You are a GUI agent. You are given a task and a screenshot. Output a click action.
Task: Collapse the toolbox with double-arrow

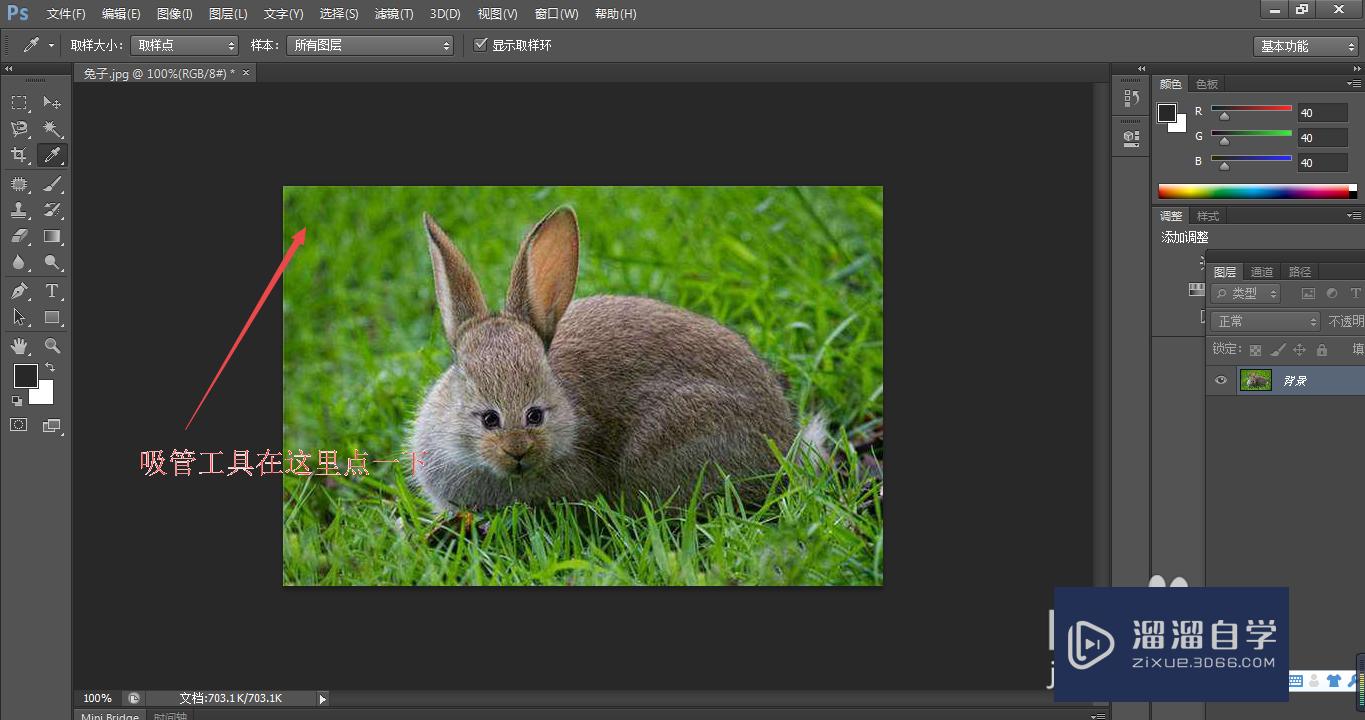click(8, 69)
